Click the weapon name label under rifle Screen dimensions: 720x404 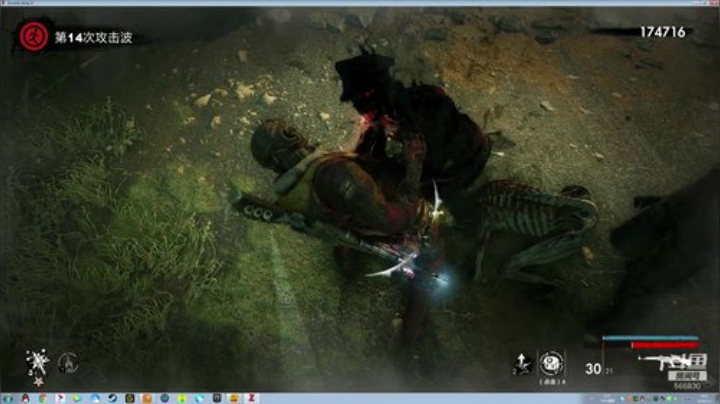tap(687, 376)
